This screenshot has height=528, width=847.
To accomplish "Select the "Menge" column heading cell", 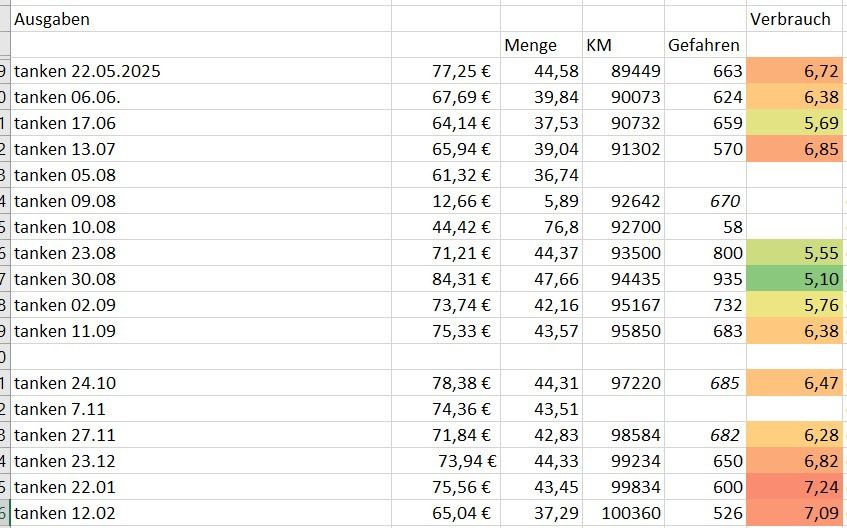I will (530, 45).
